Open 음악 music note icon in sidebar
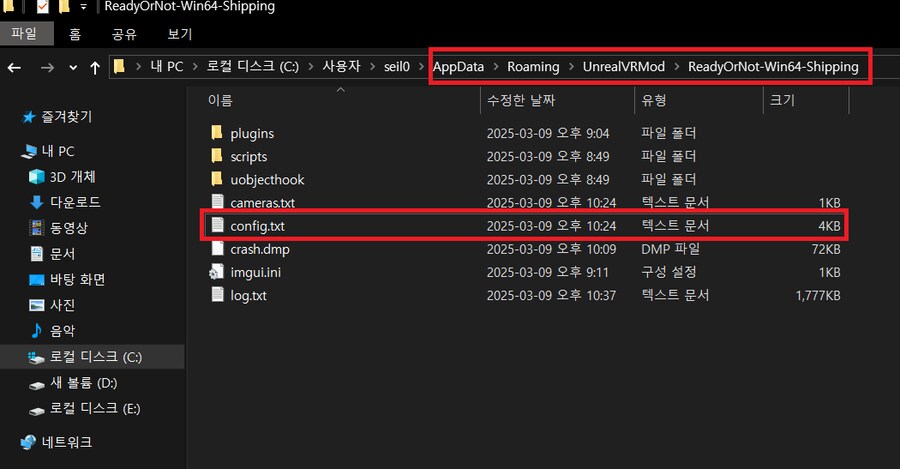 36,330
